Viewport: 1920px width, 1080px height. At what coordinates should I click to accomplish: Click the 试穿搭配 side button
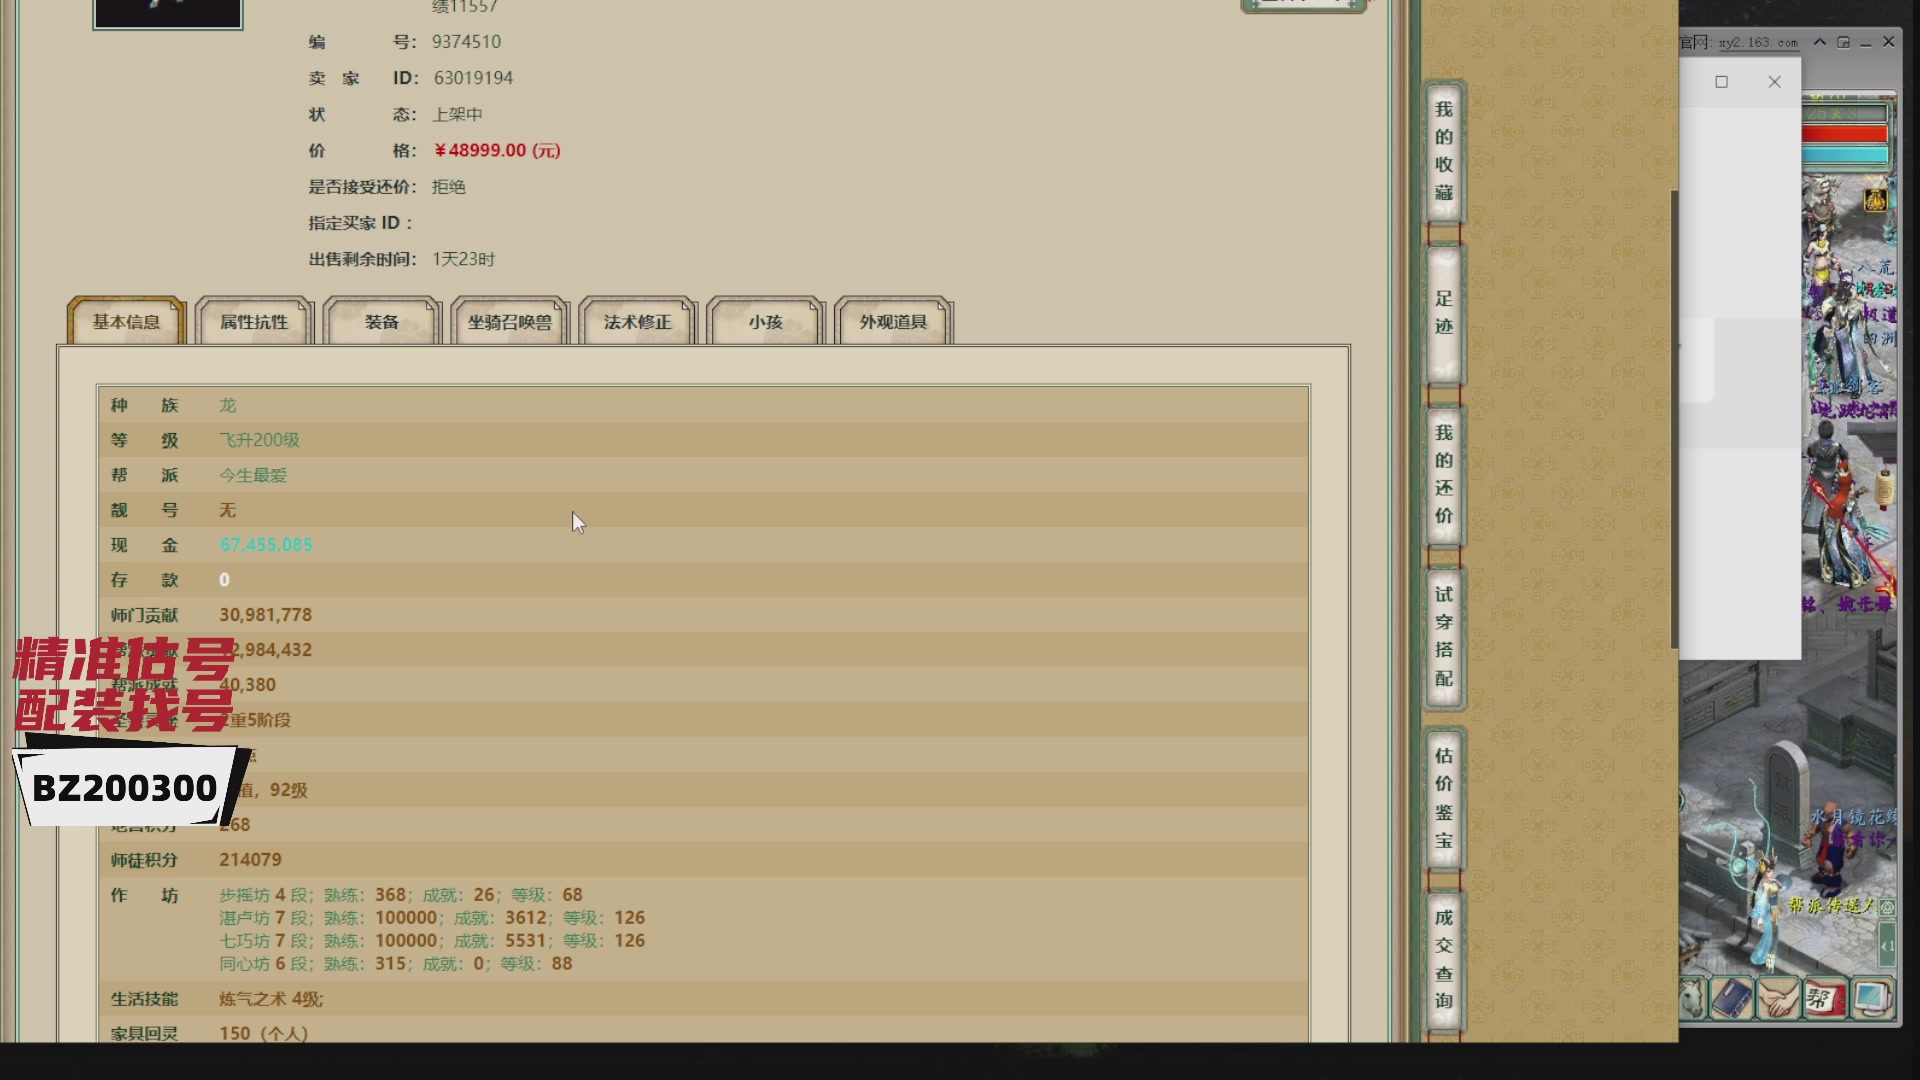coord(1443,636)
